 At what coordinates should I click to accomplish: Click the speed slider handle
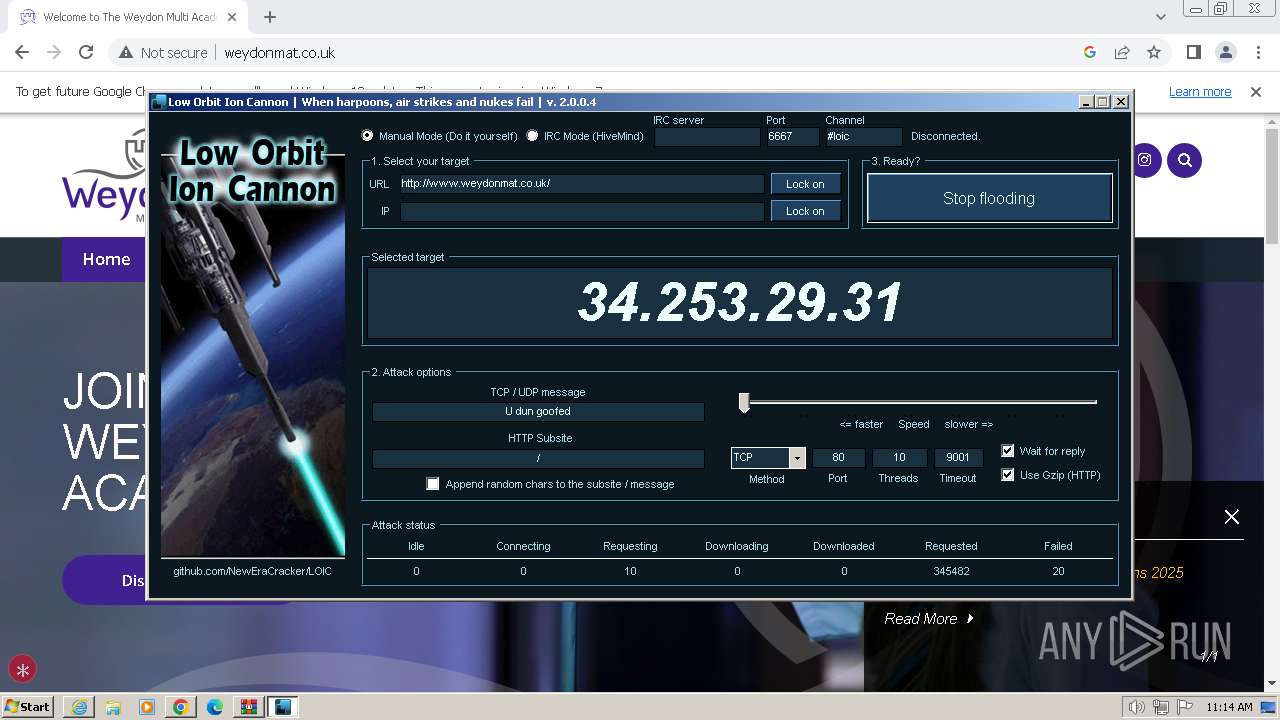coord(744,402)
